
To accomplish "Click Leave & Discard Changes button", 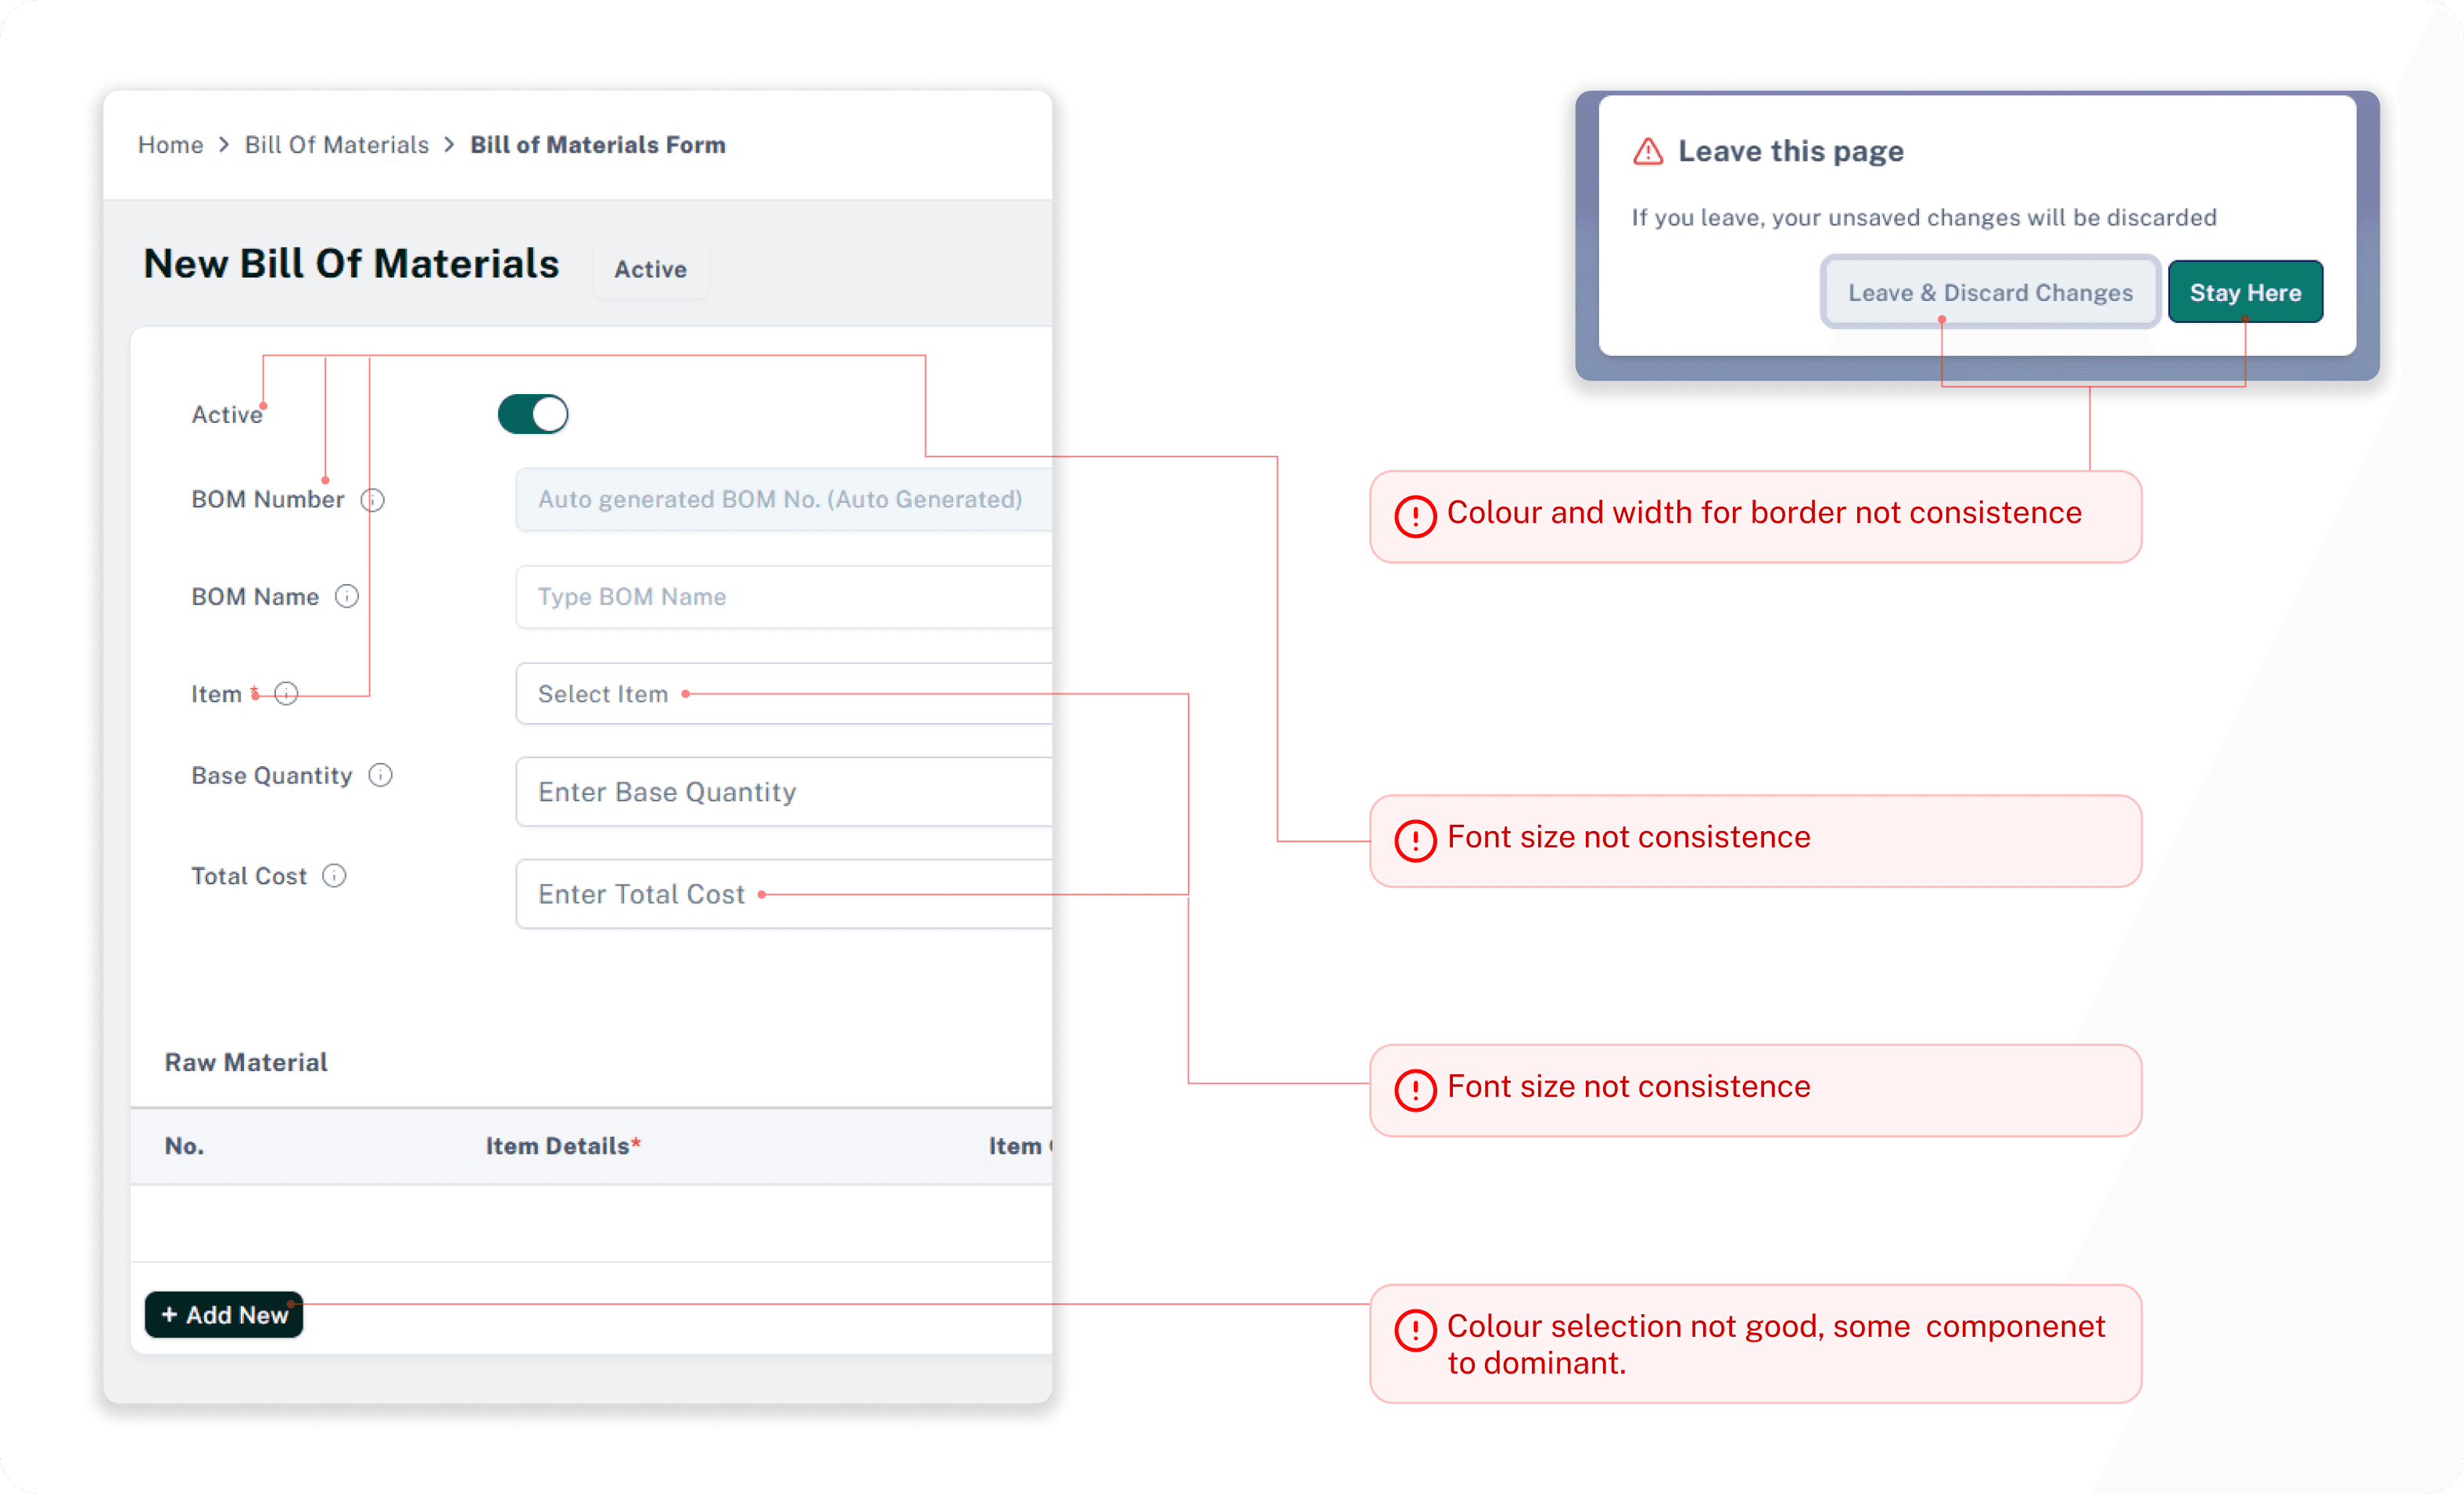I will pyautogui.click(x=1990, y=292).
